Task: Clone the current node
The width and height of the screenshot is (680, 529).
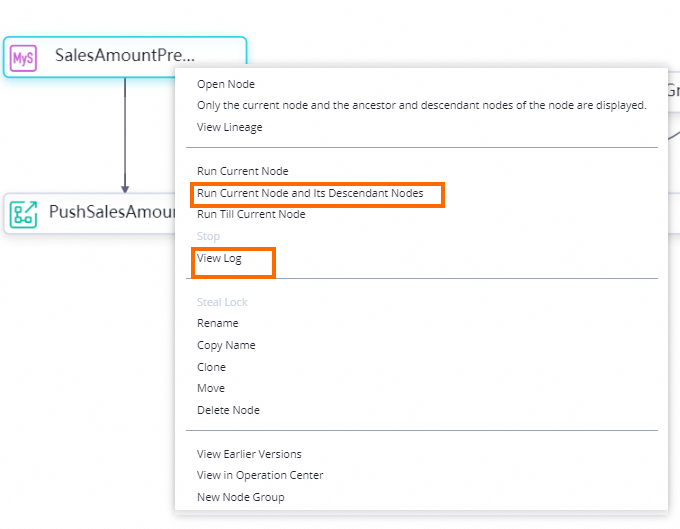Action: 211,367
